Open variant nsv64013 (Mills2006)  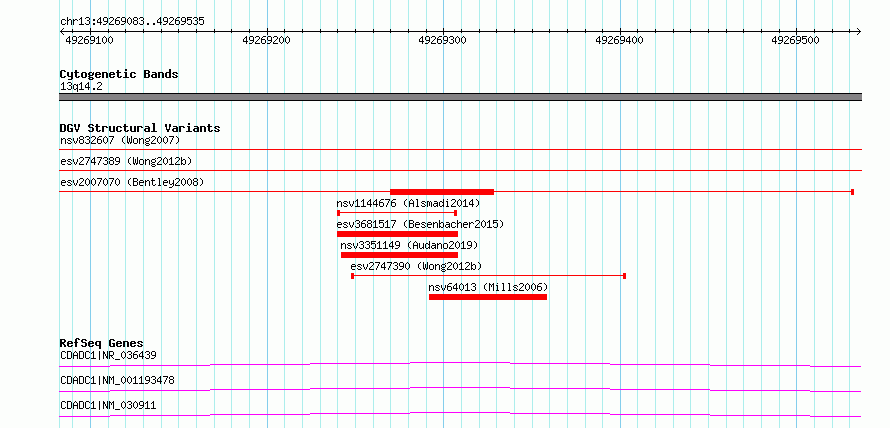[x=488, y=287]
